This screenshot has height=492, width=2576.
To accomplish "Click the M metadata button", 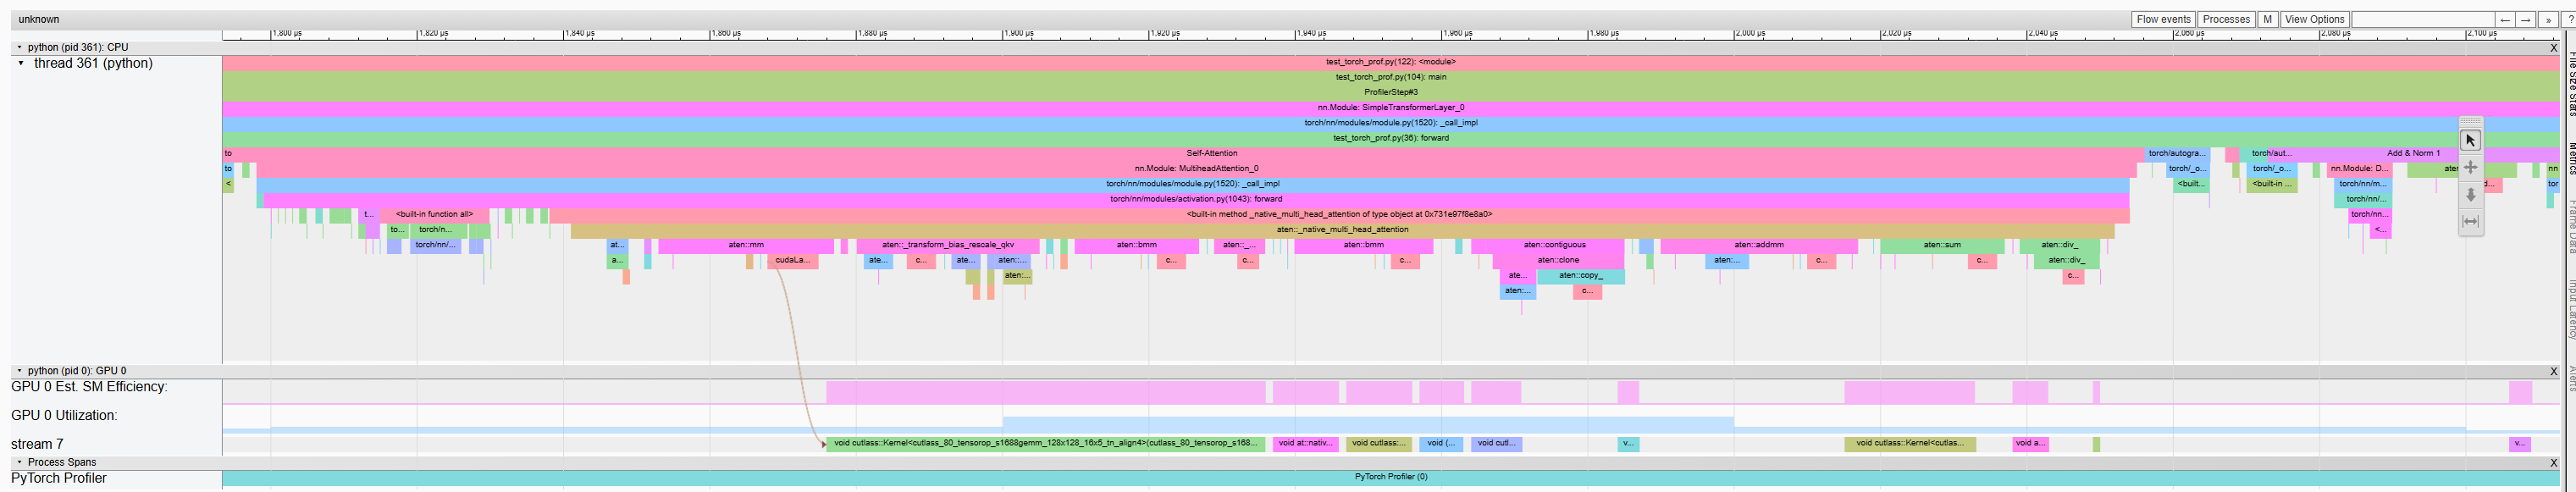I will [2267, 19].
